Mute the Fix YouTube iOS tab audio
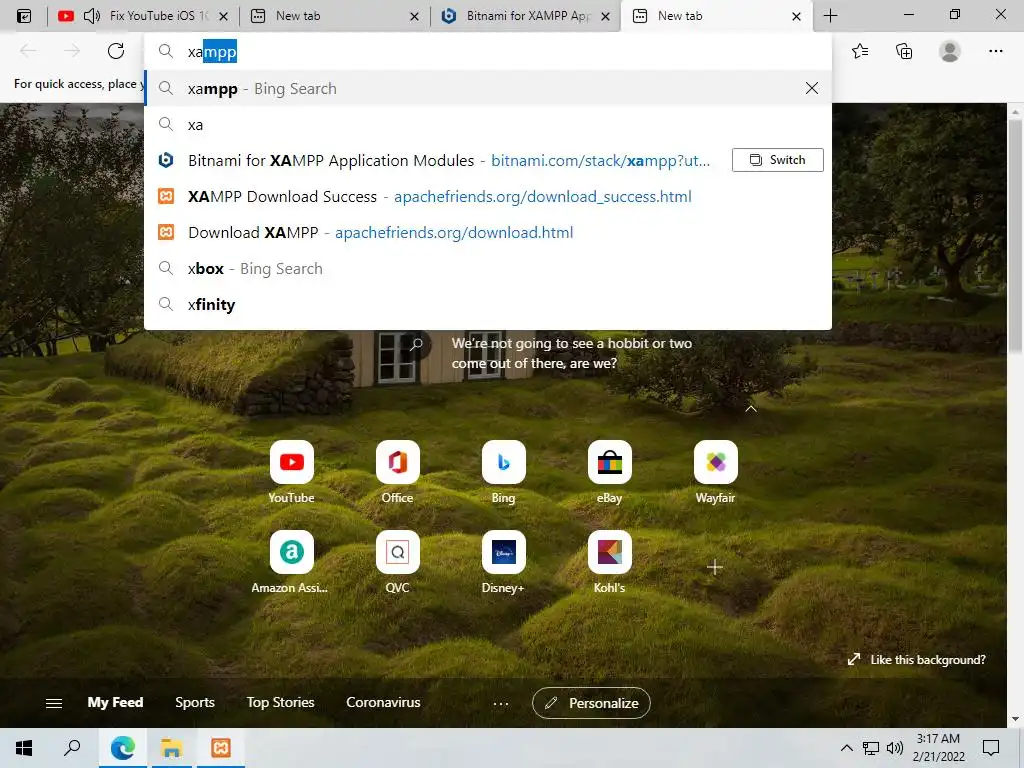This screenshot has width=1024, height=768. (x=92, y=16)
